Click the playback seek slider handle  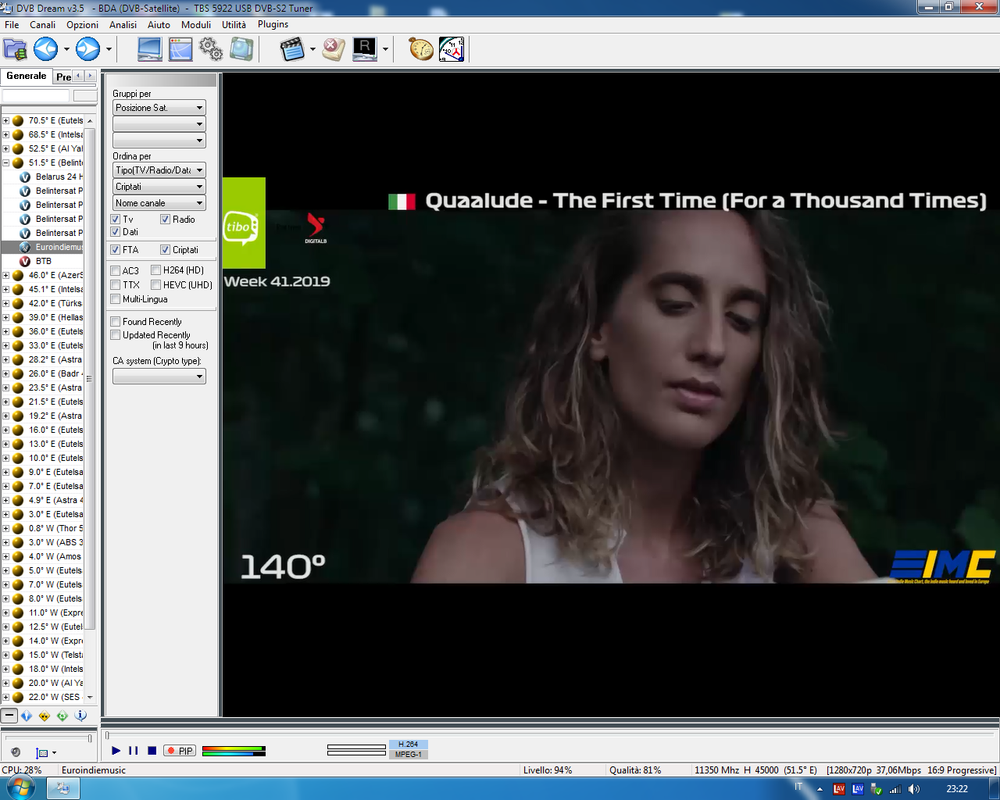(107, 736)
